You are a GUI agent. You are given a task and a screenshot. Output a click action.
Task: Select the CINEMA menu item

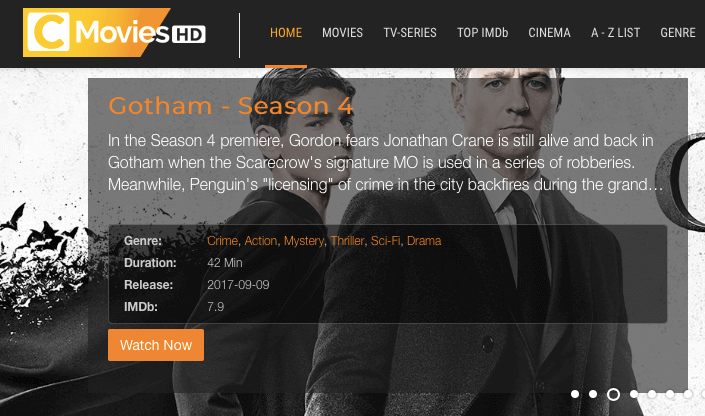pos(549,33)
